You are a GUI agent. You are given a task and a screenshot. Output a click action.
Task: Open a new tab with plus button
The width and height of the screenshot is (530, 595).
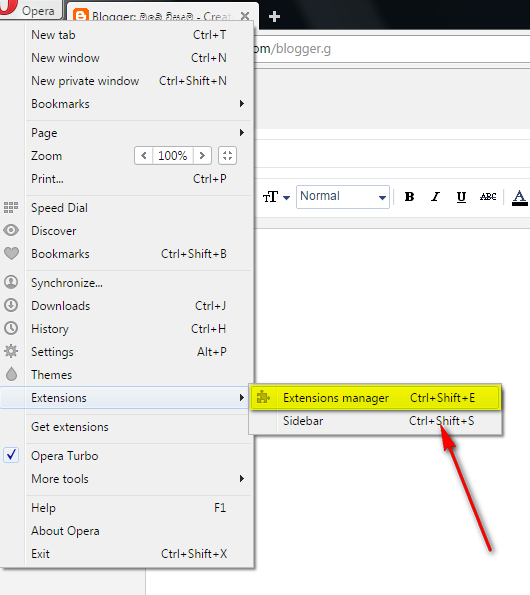(274, 16)
